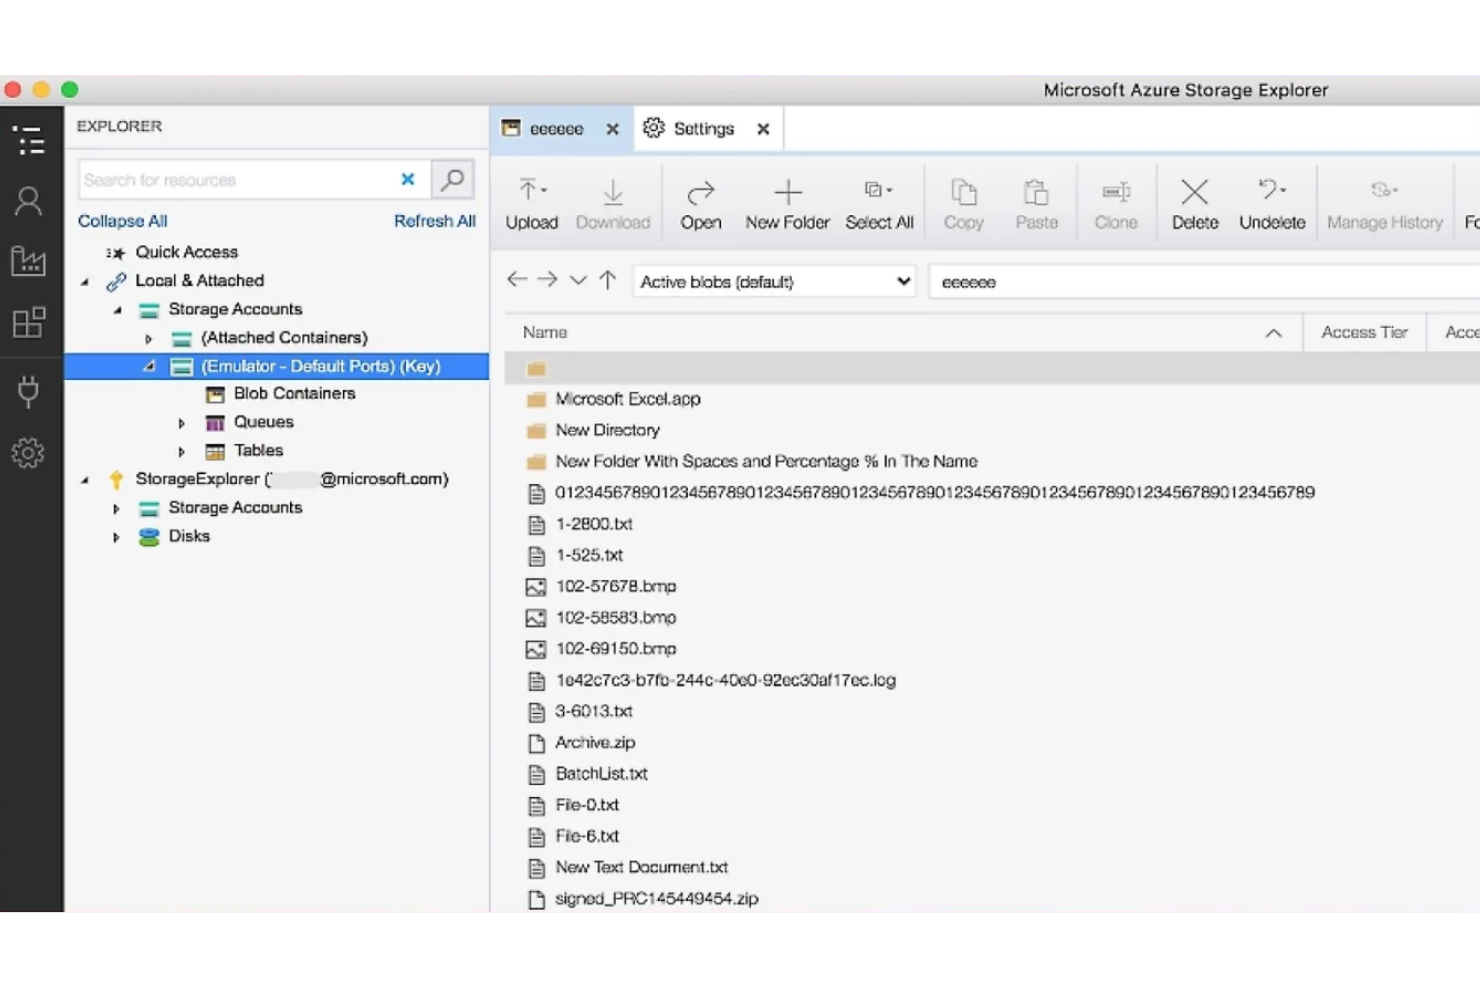Click the Upload toolbar icon

click(531, 201)
